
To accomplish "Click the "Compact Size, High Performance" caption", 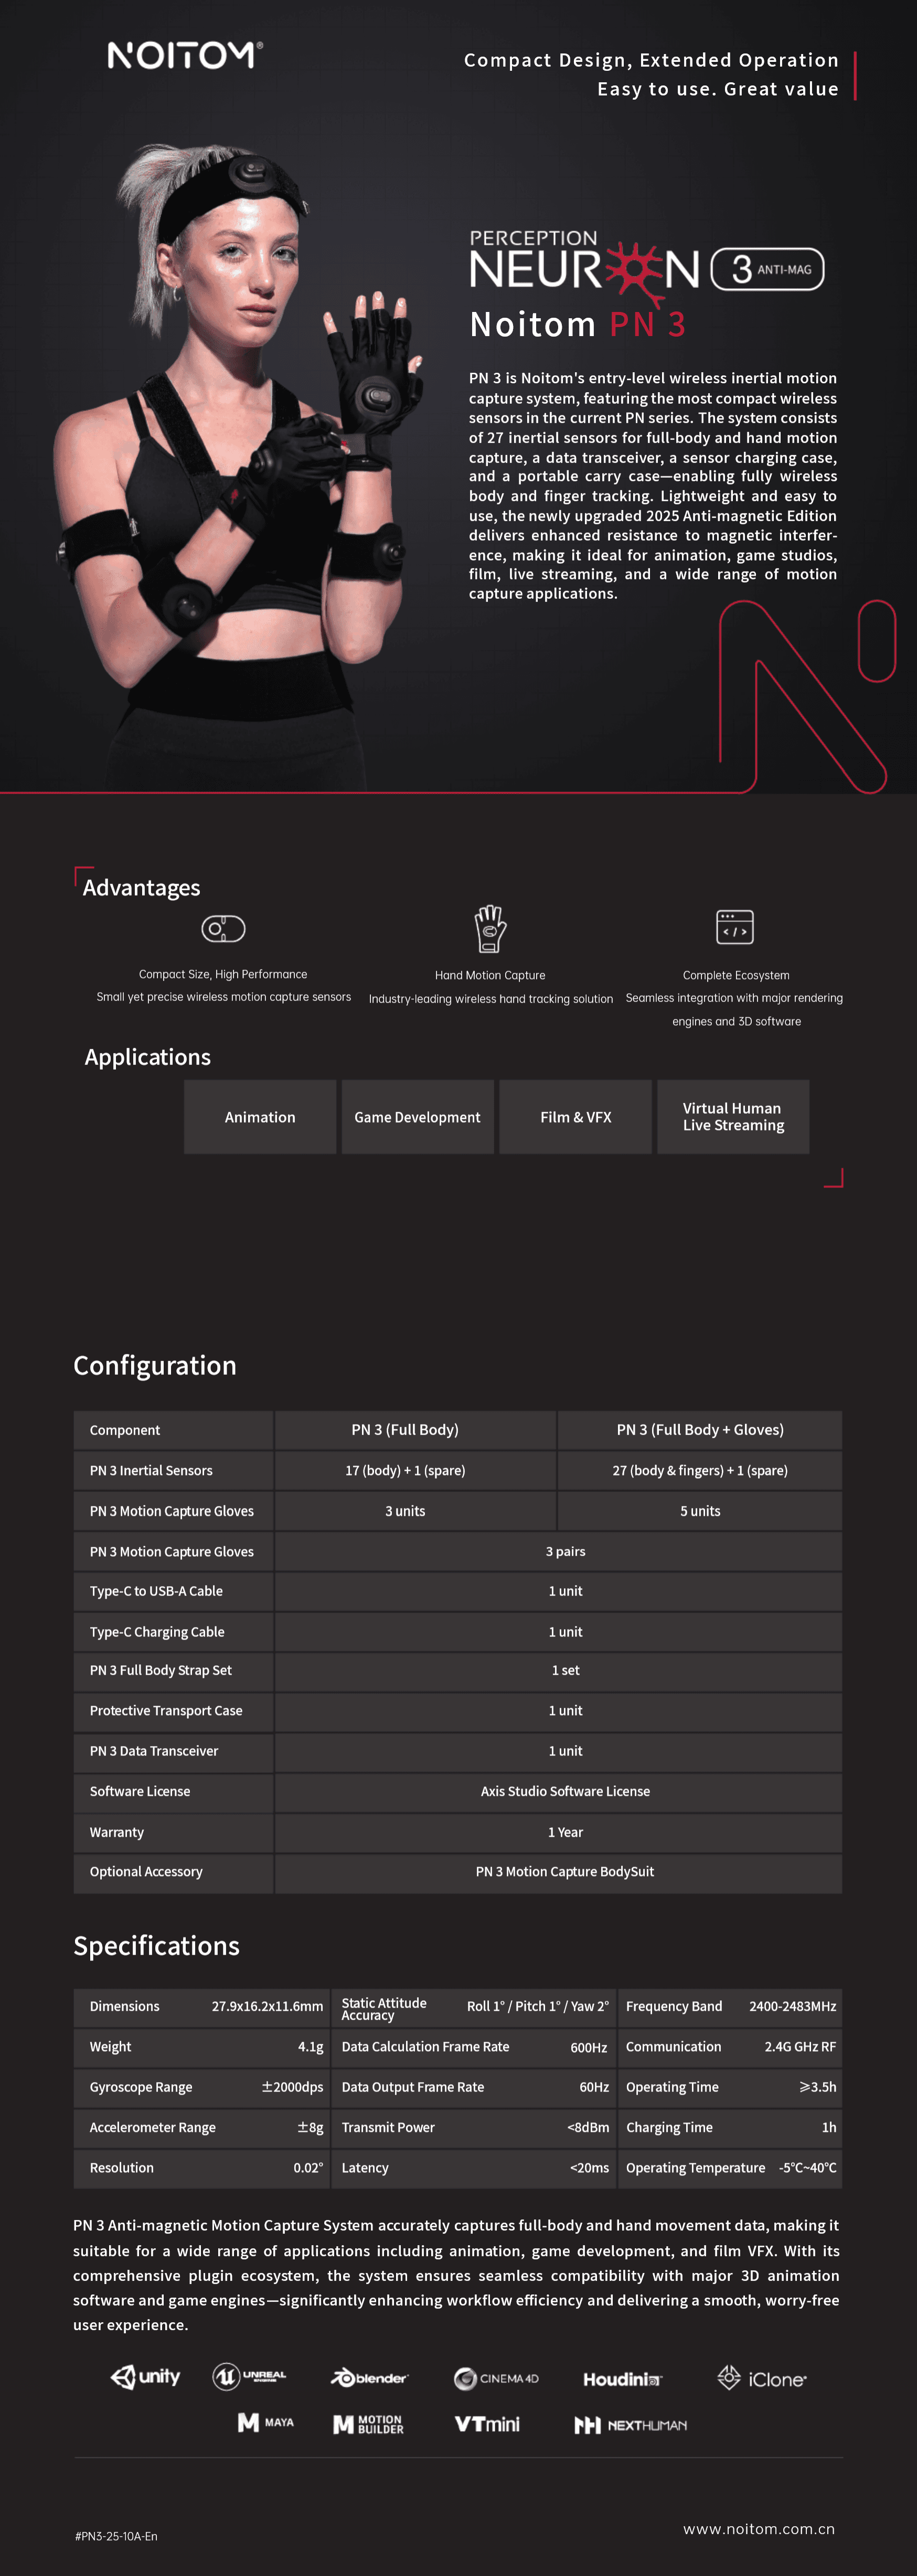I will 223,974.
